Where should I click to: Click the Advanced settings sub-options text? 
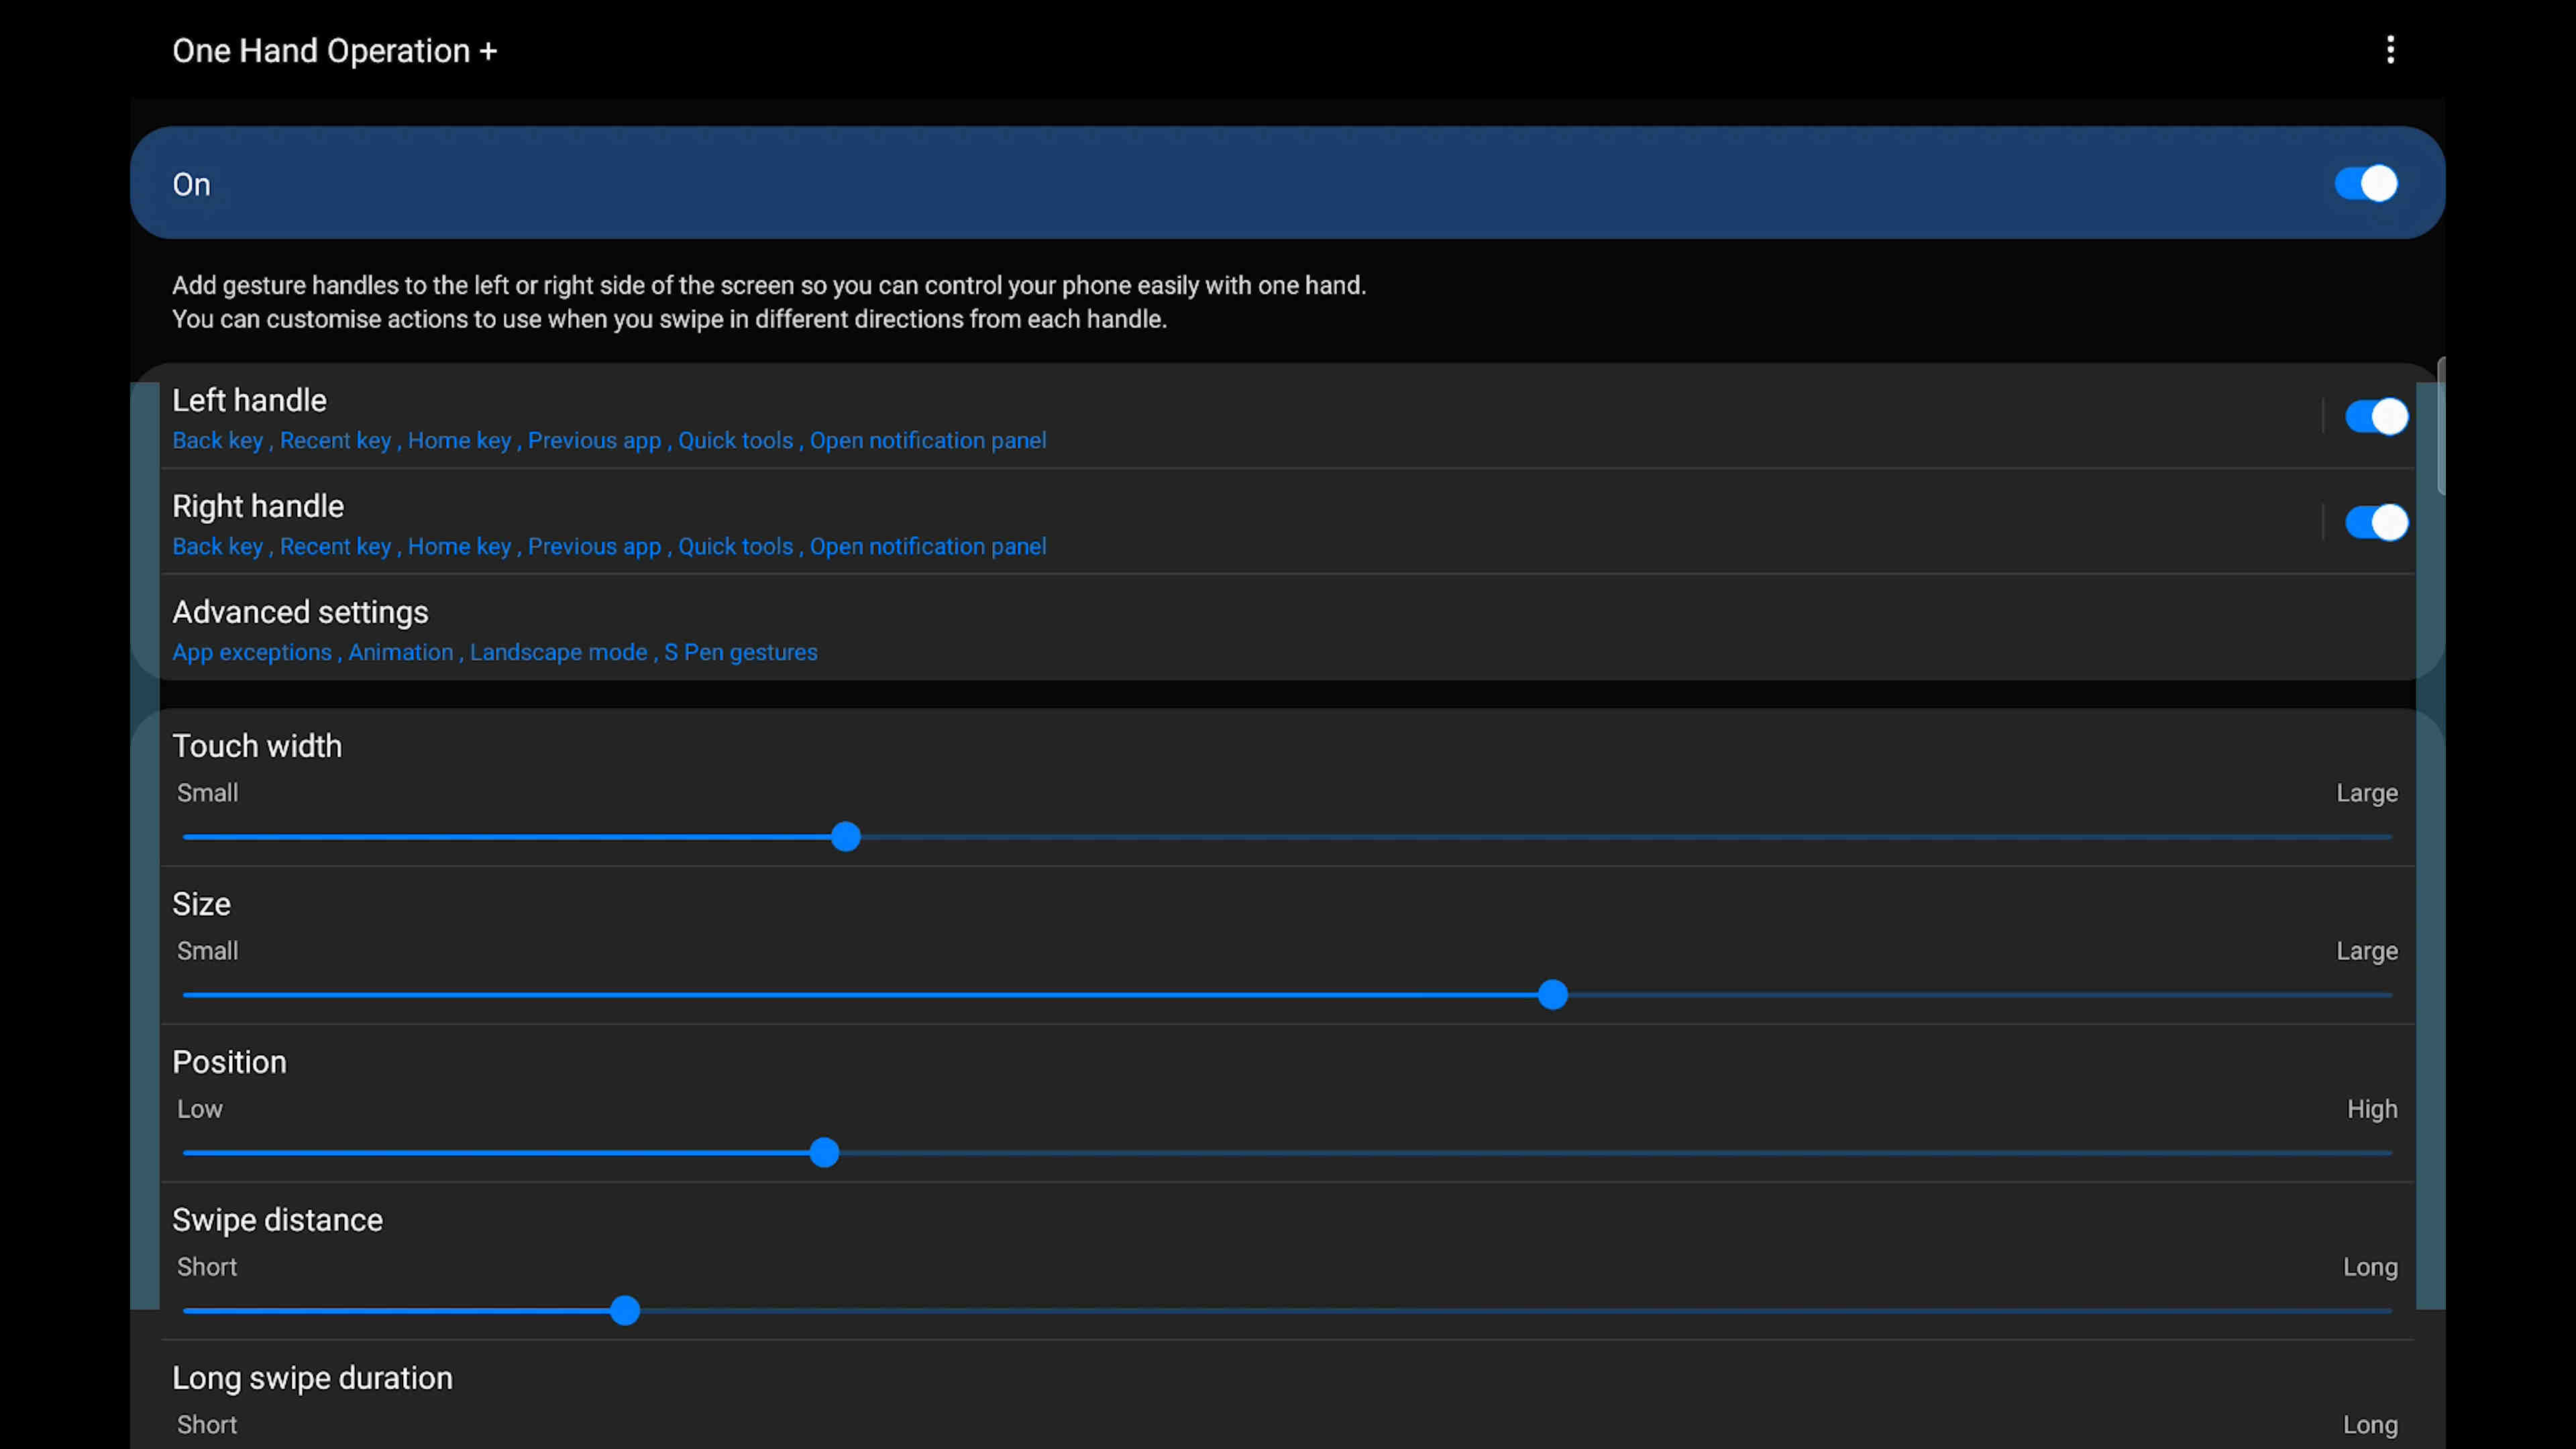[x=495, y=653]
